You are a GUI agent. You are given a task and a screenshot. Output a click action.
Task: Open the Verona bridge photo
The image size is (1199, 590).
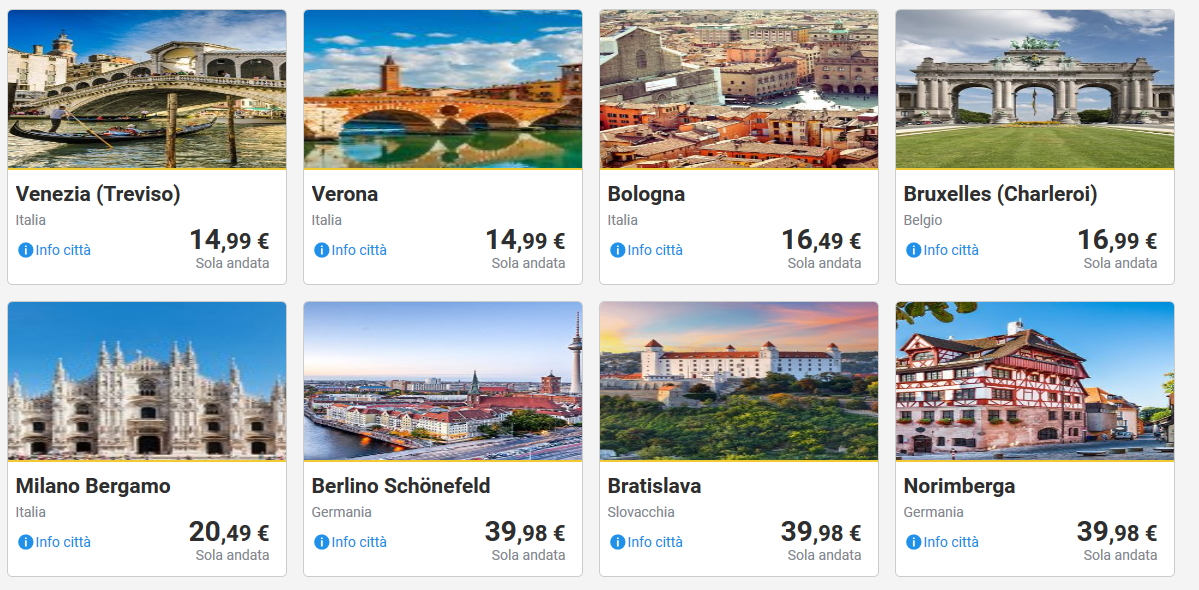click(x=443, y=89)
